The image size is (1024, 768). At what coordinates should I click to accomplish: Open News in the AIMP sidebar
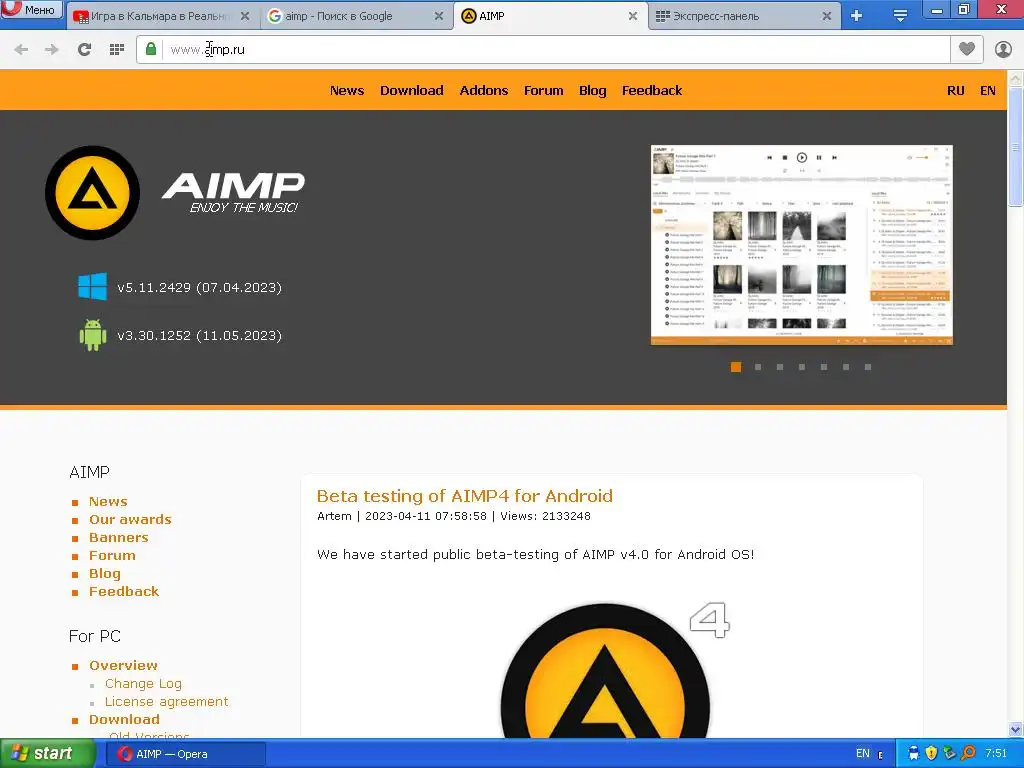[108, 502]
